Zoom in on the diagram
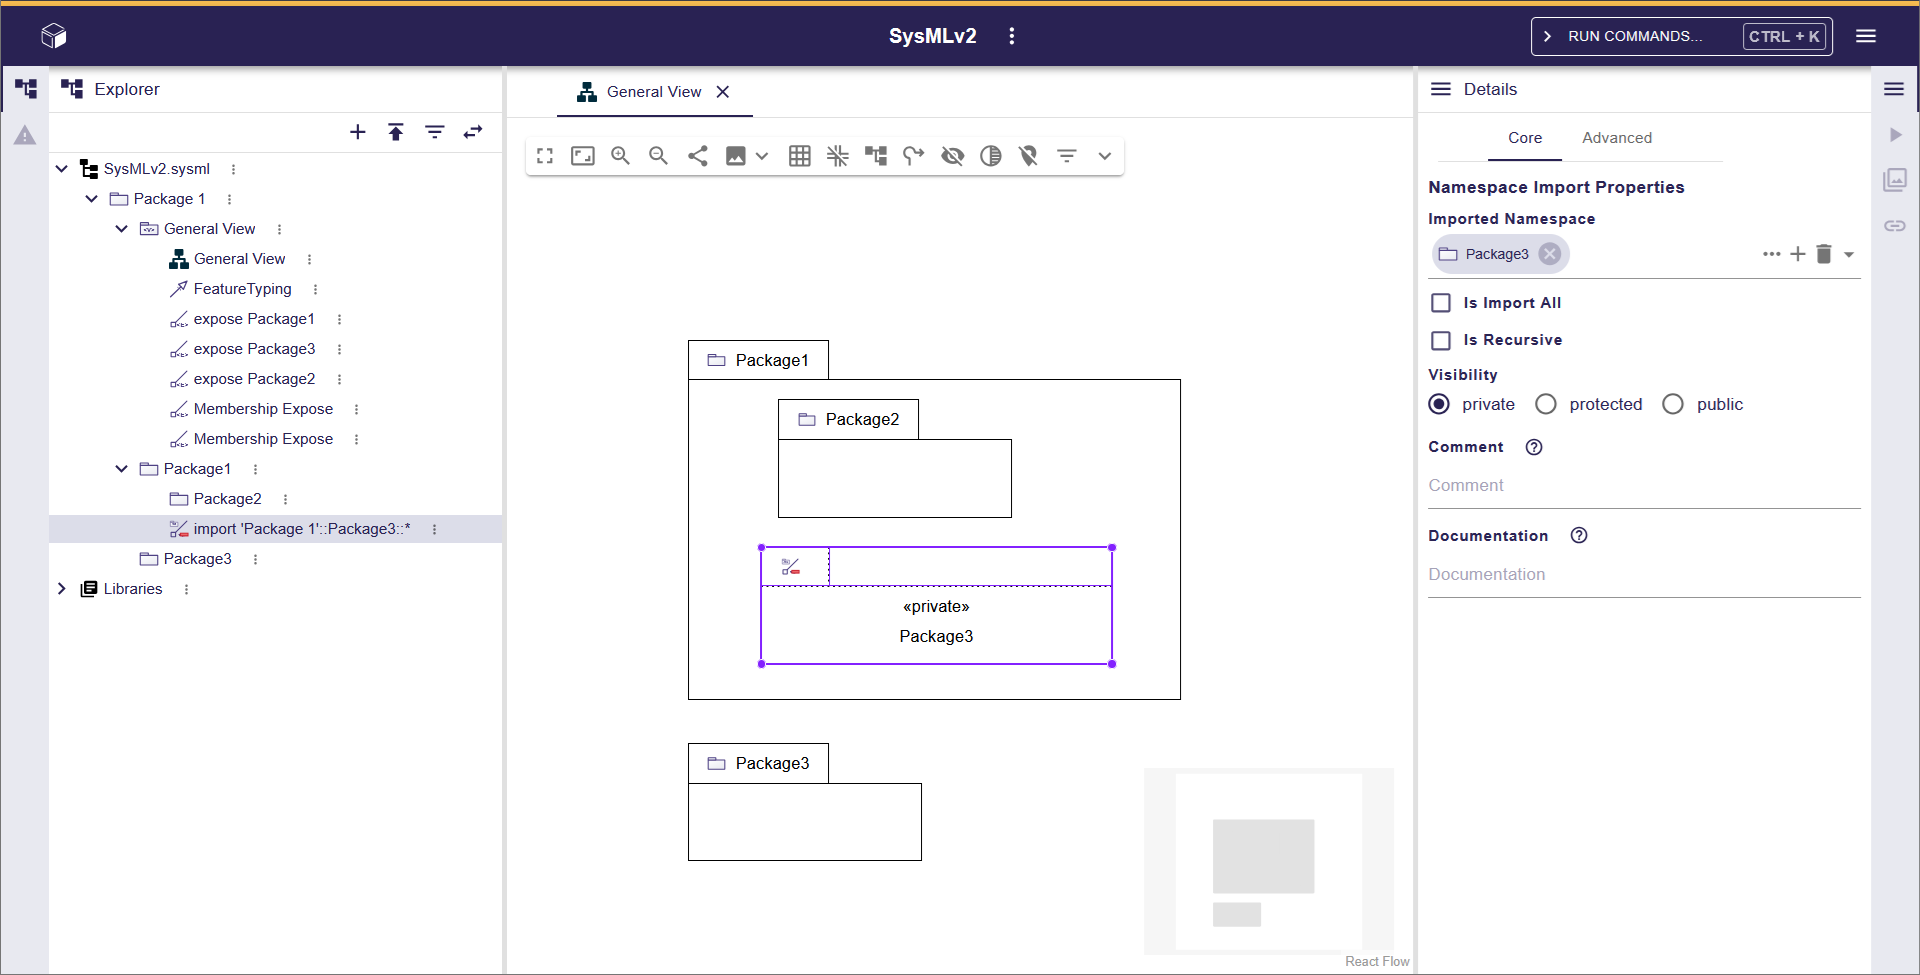The image size is (1920, 975). tap(621, 156)
